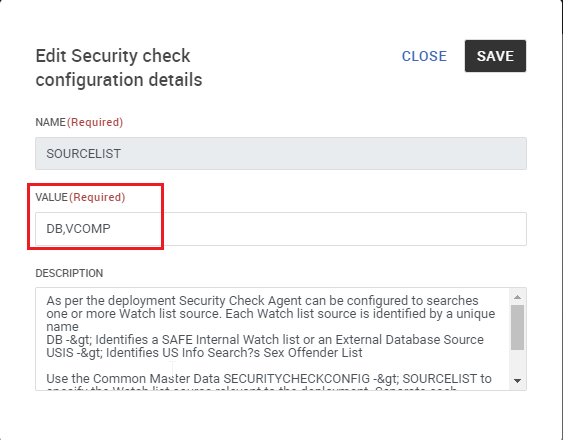
Task: Click the dialog title heading text
Action: pyautogui.click(x=119, y=68)
